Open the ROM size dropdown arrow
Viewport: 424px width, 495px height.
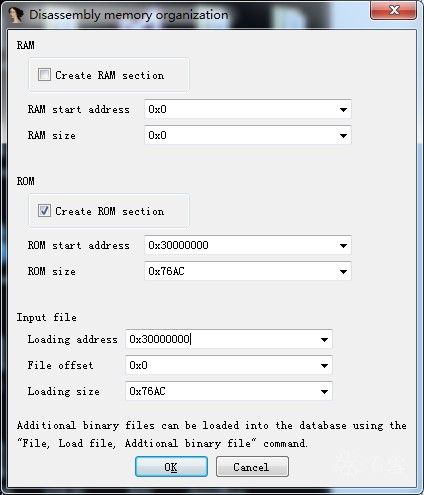(343, 271)
